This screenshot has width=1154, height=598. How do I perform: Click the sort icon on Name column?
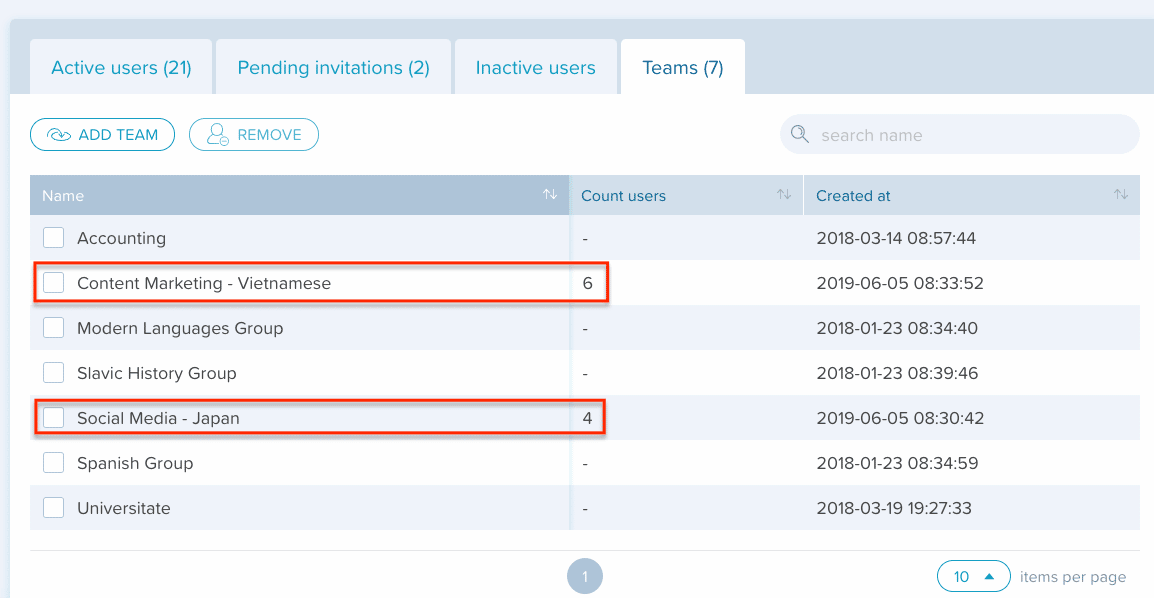pos(552,195)
